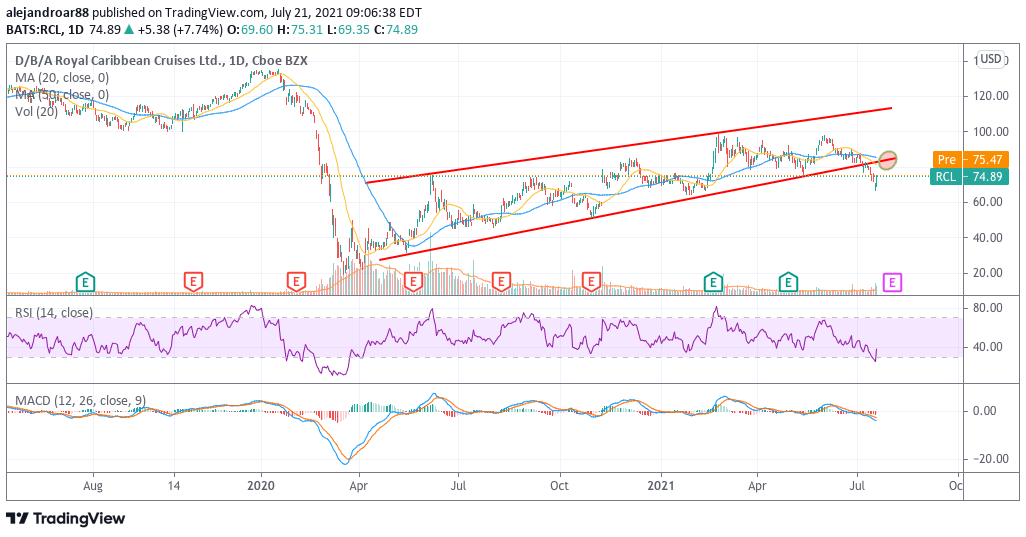The height and width of the screenshot is (537, 1026).
Task: Click the first red earnings marker near label 14
Action: (x=192, y=283)
